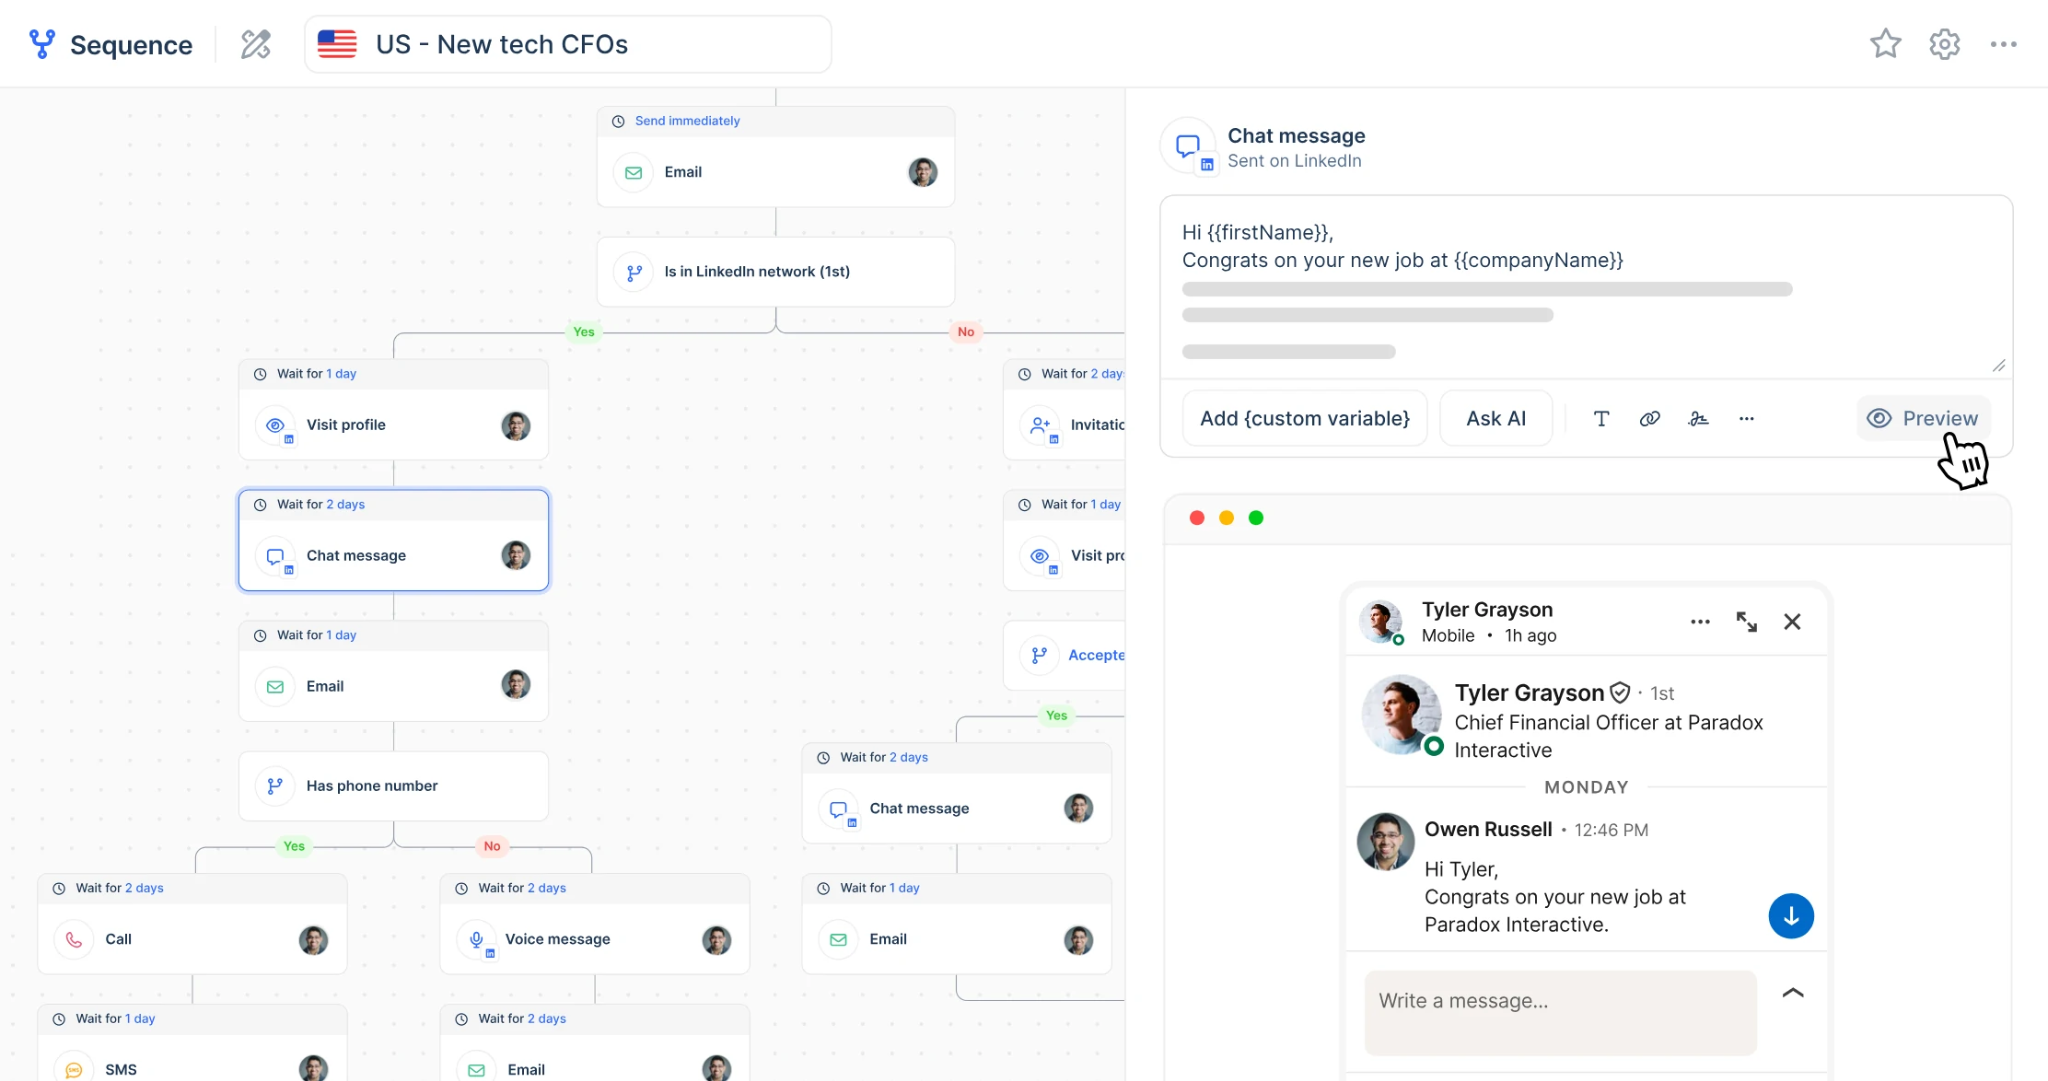Select the Voice message step
The height and width of the screenshot is (1081, 2048).
click(595, 939)
